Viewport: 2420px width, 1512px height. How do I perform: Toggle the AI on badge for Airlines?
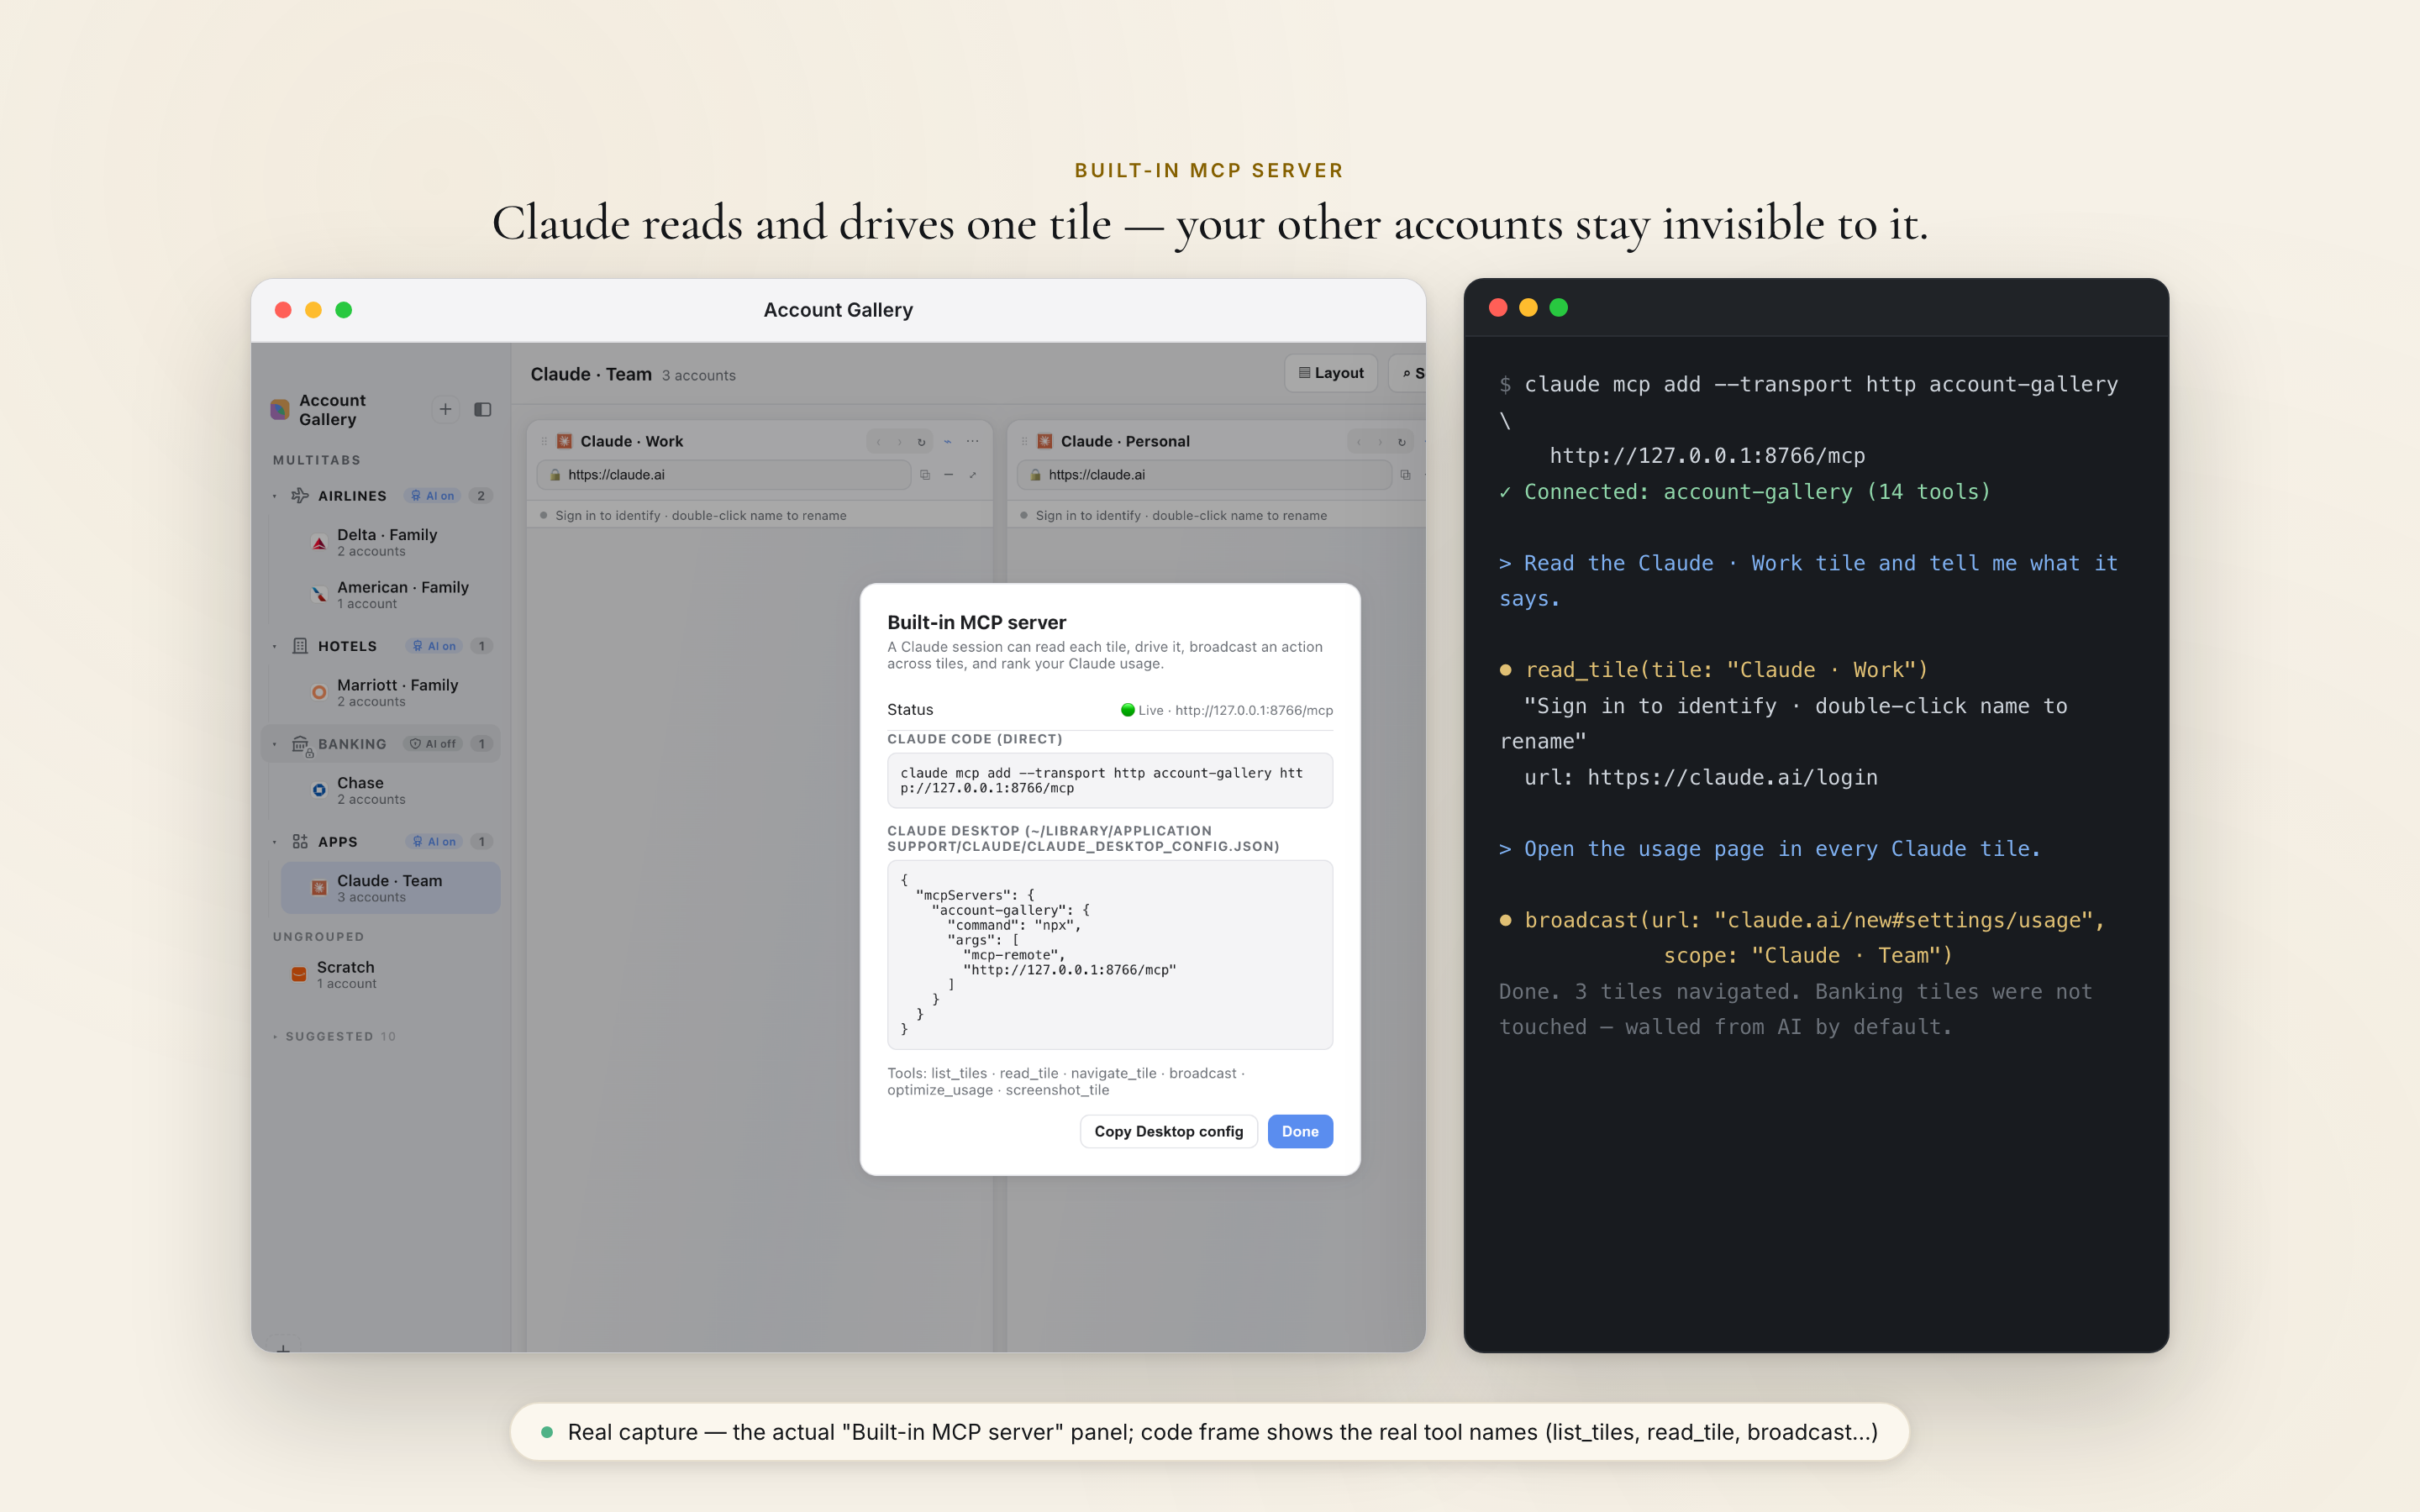click(x=433, y=496)
